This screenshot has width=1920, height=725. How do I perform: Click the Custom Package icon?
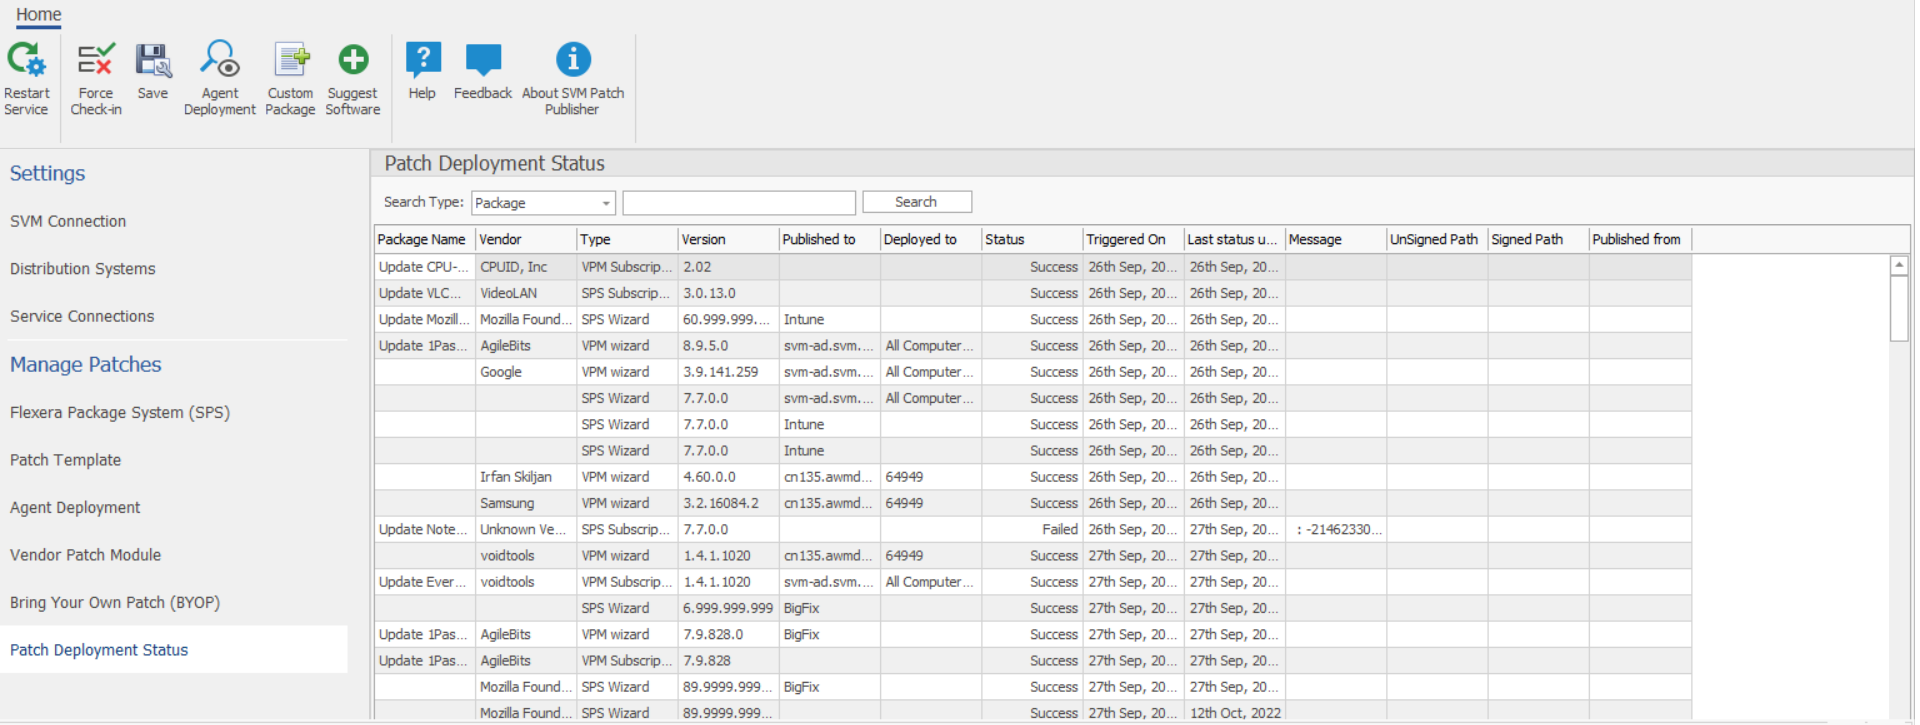[x=291, y=60]
